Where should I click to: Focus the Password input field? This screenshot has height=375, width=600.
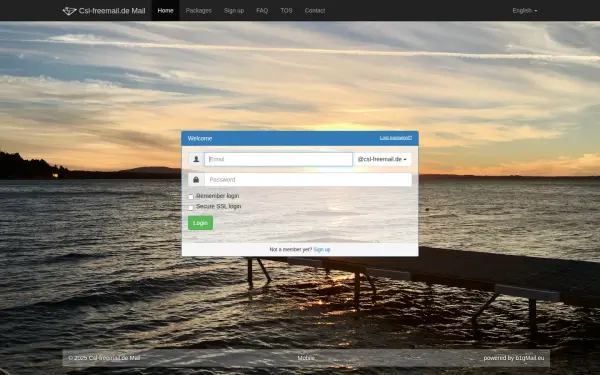click(308, 179)
